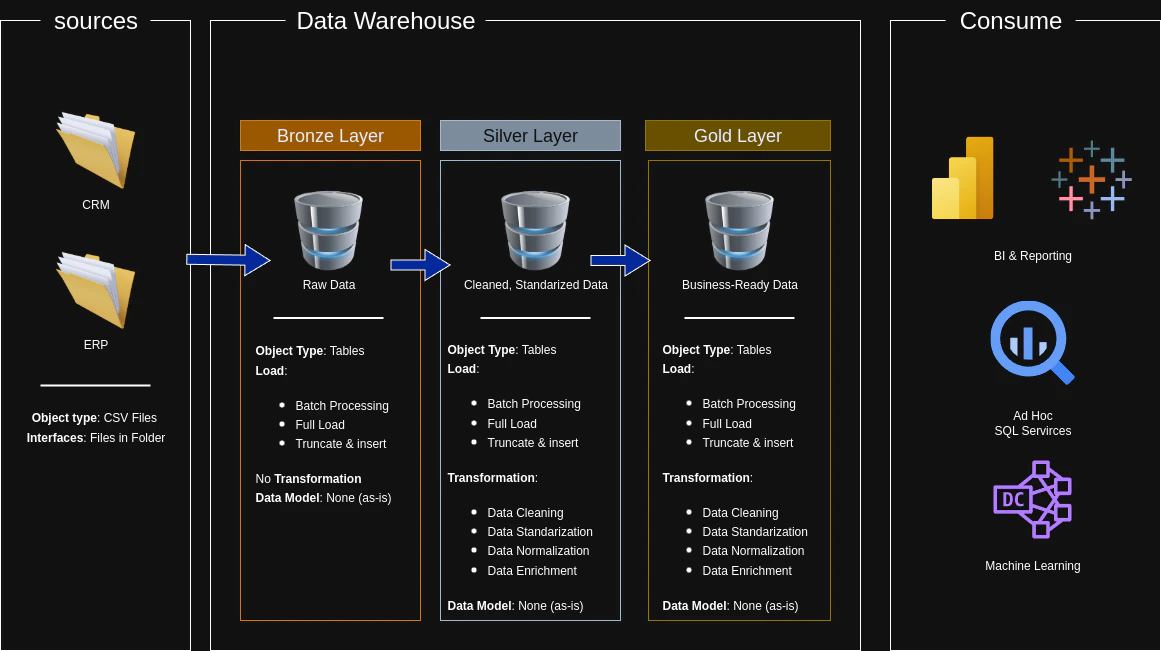Click the Raw Data caption under Bronze database
This screenshot has height=651, width=1161.
tap(328, 284)
